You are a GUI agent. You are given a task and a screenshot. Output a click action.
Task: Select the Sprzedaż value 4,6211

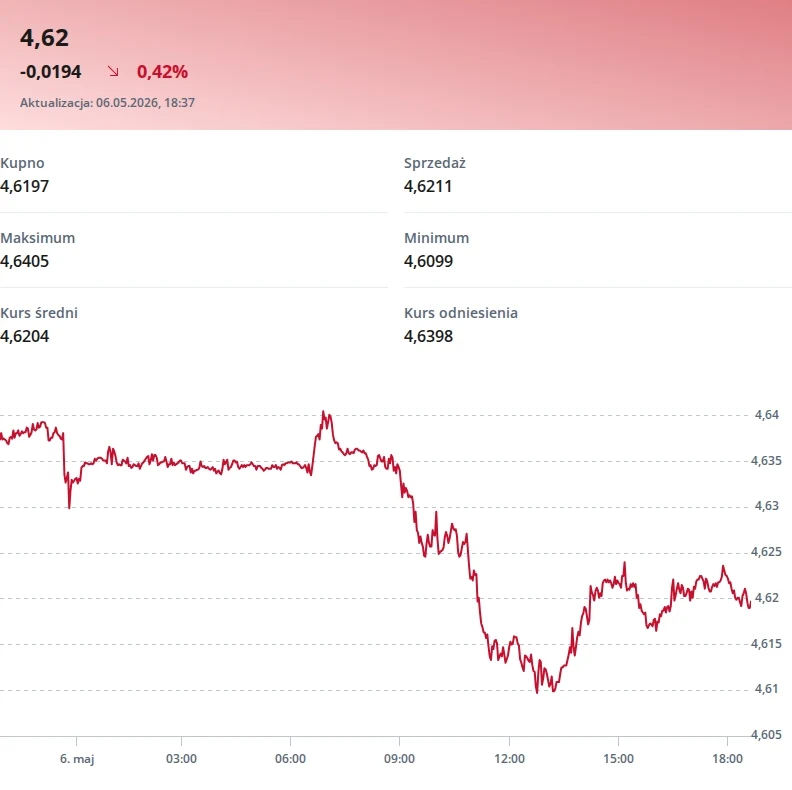tap(428, 186)
